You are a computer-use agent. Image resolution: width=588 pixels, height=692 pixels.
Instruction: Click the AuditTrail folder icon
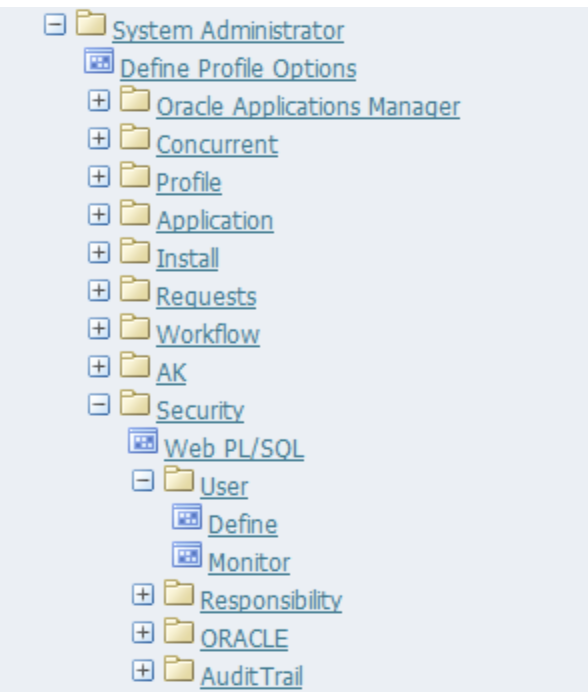[179, 668]
